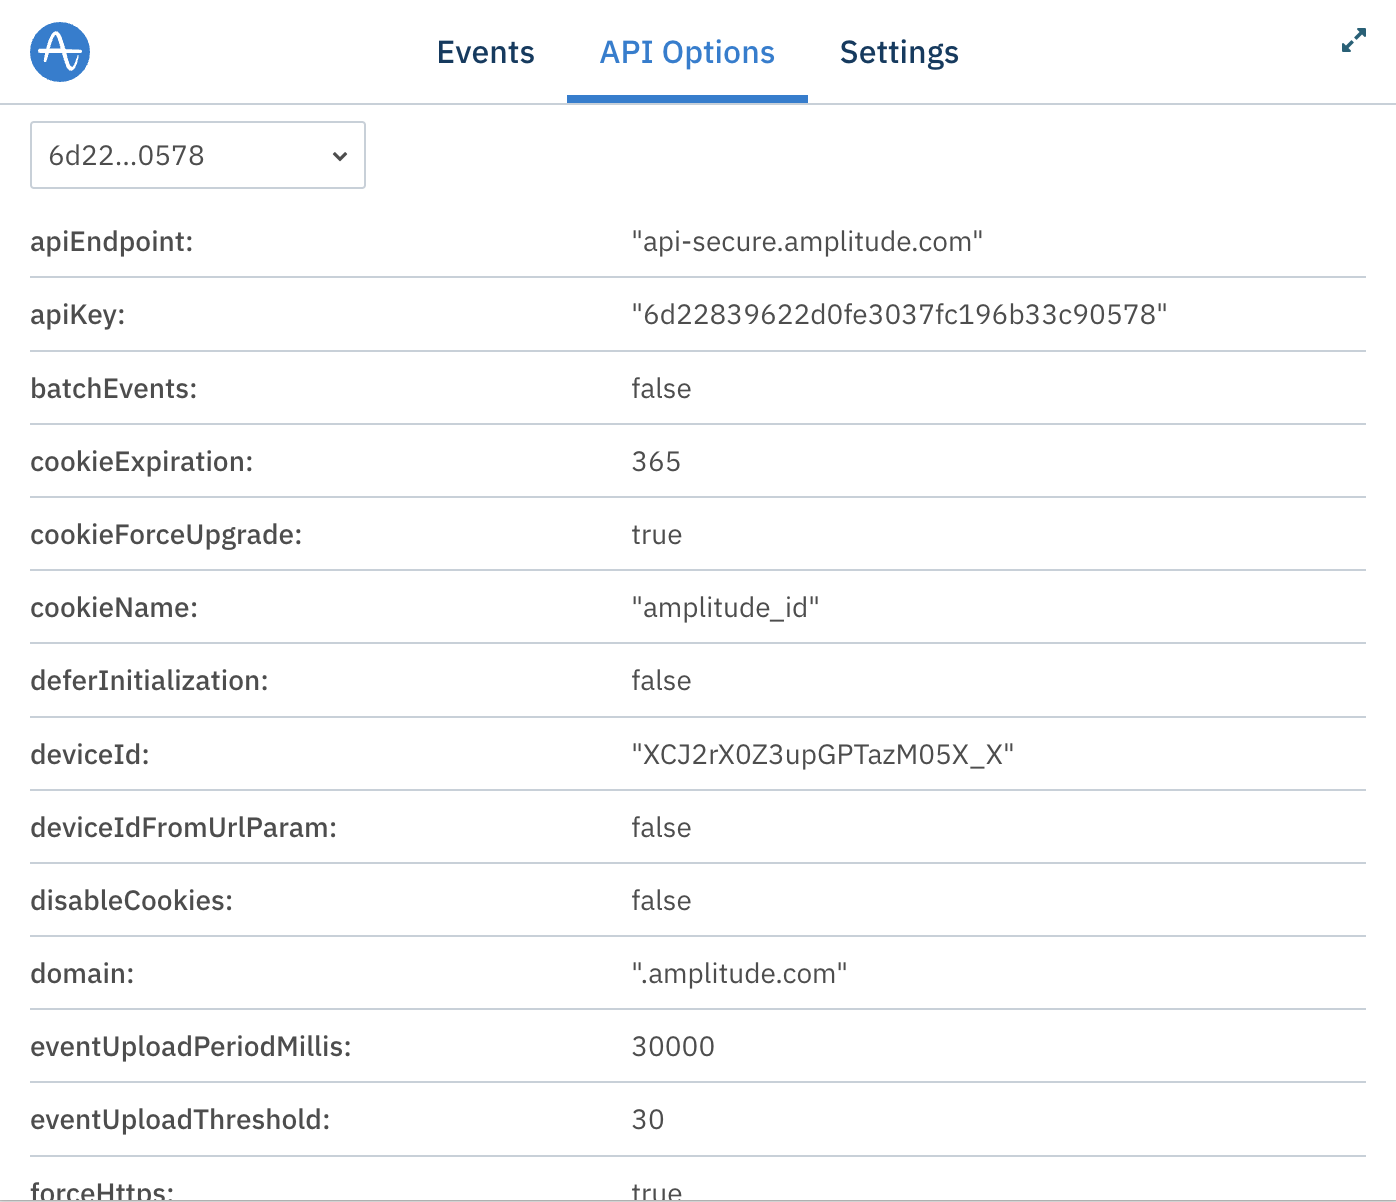This screenshot has width=1396, height=1202.
Task: Select the API Options tab
Action: coord(687,52)
